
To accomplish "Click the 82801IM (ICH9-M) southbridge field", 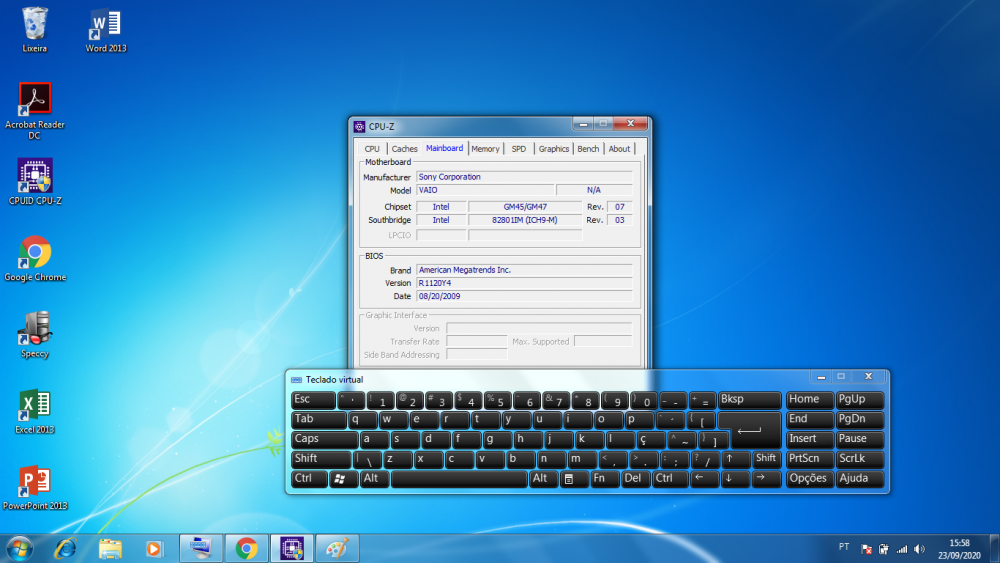I will click(525, 220).
